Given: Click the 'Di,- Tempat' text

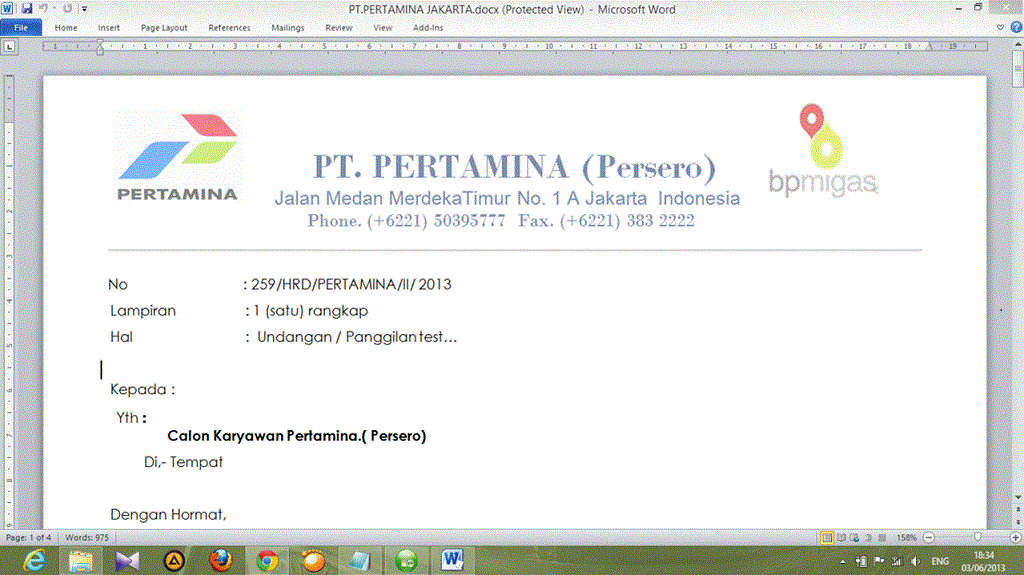Looking at the screenshot, I should coord(184,462).
